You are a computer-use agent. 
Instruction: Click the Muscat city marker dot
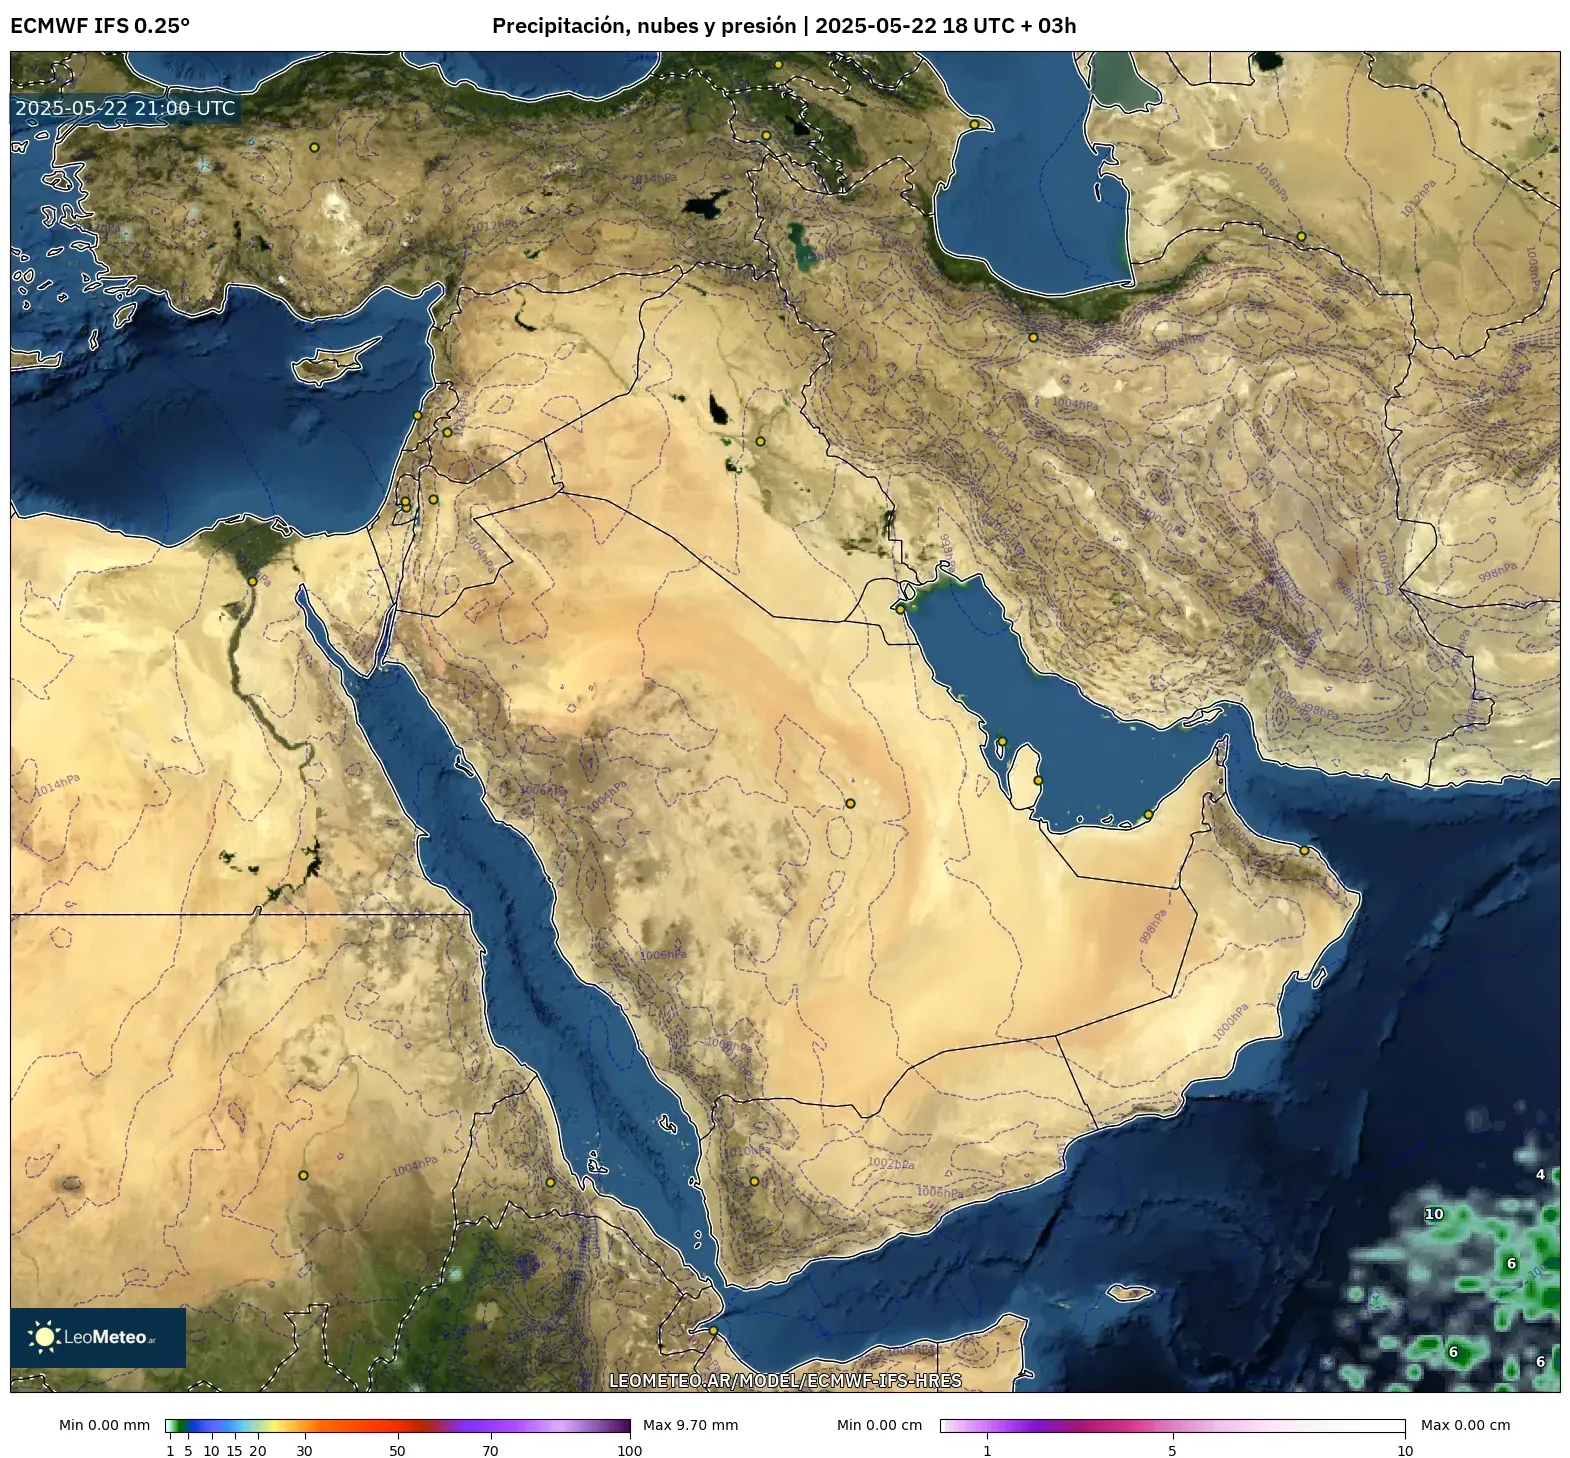[1304, 851]
